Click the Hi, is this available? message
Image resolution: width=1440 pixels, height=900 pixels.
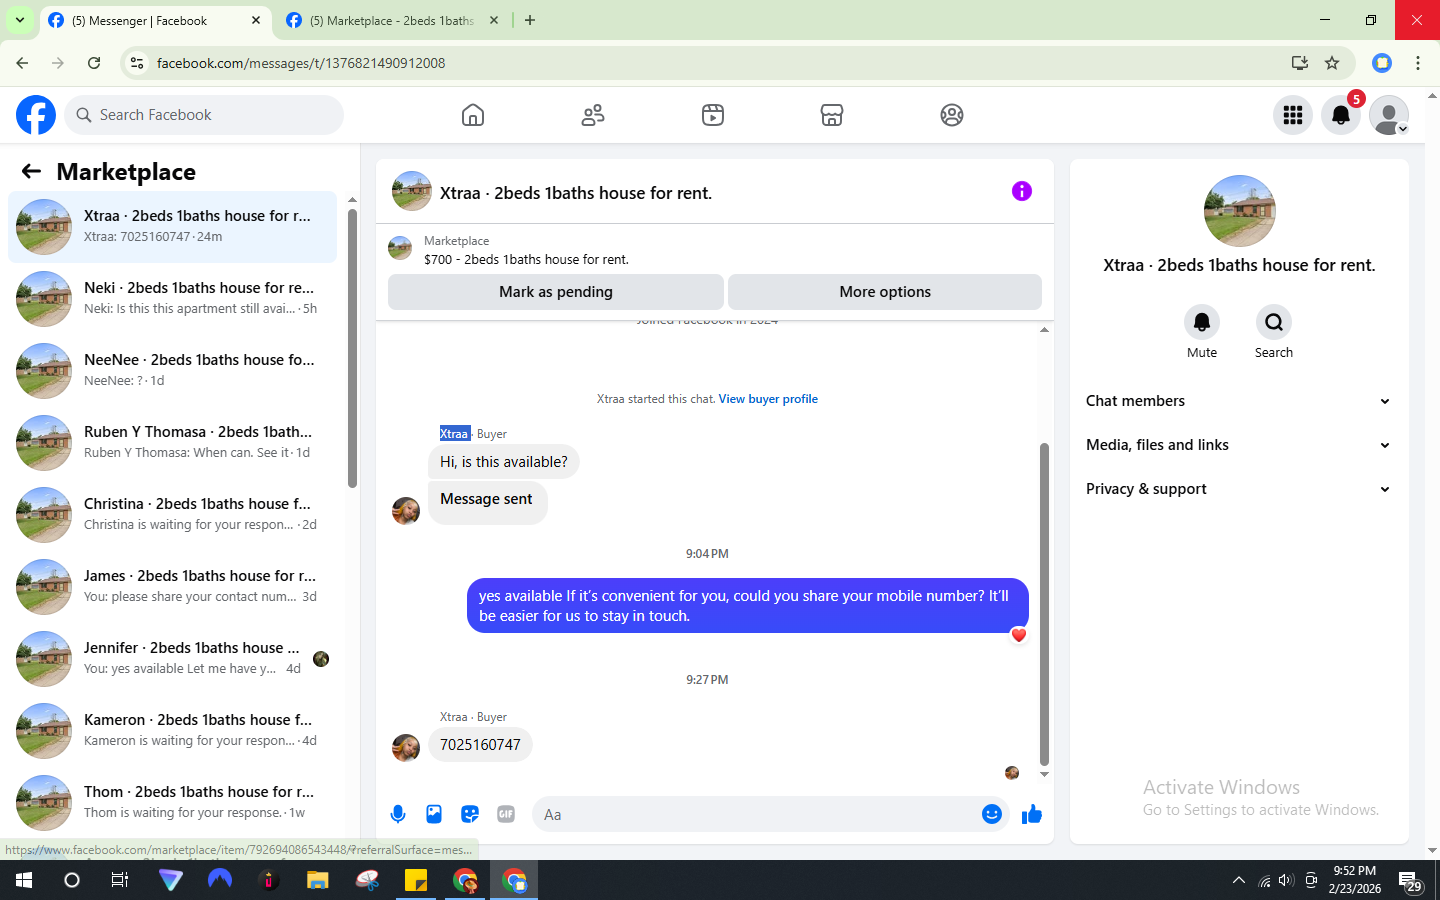click(504, 462)
